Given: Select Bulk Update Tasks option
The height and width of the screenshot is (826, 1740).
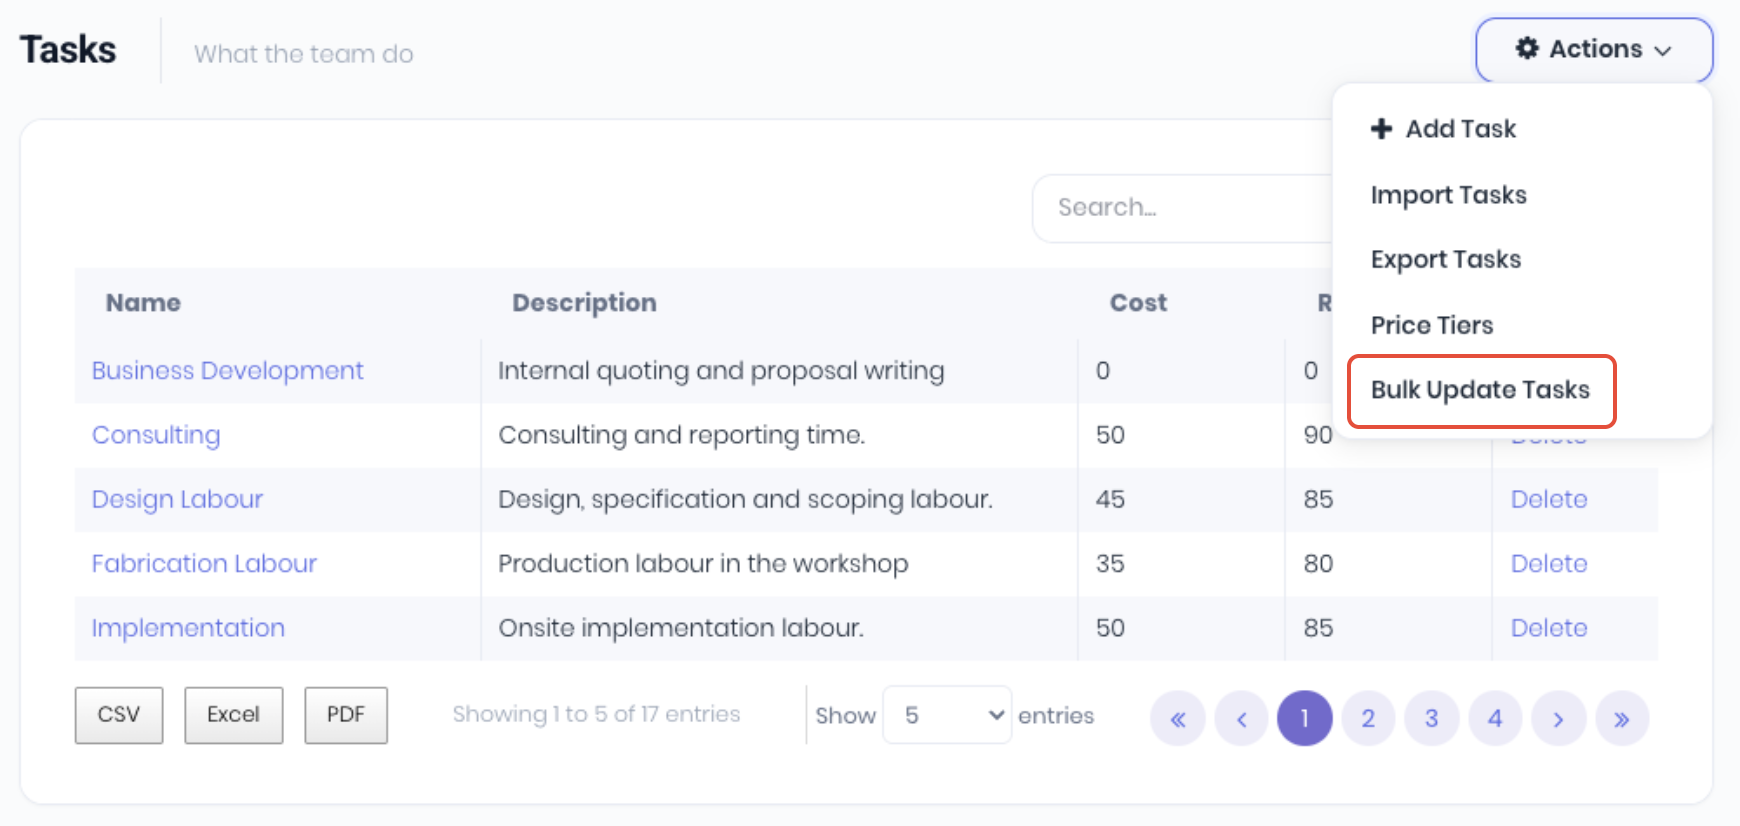Looking at the screenshot, I should tap(1480, 390).
